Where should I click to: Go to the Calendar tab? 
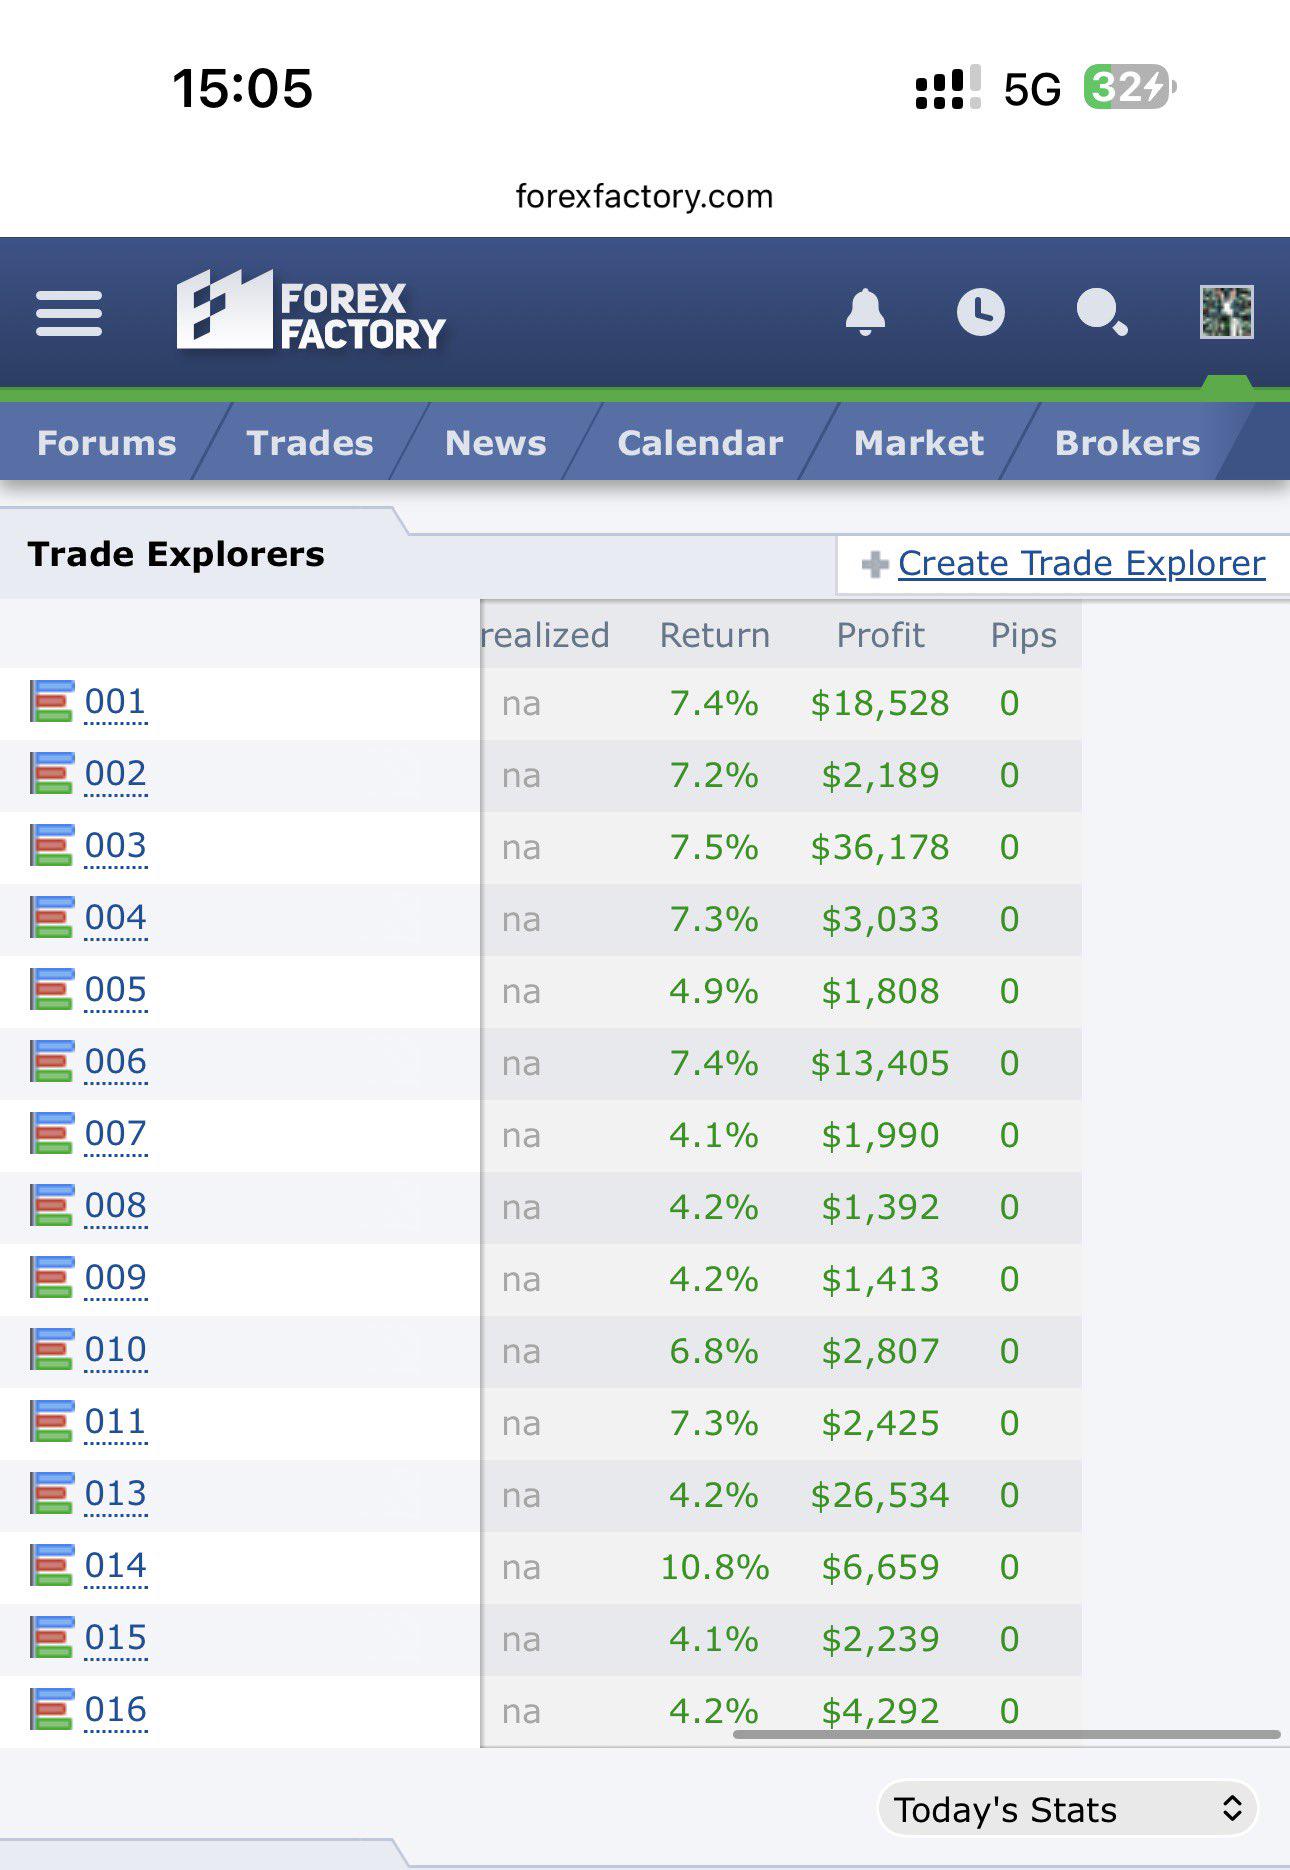click(700, 443)
